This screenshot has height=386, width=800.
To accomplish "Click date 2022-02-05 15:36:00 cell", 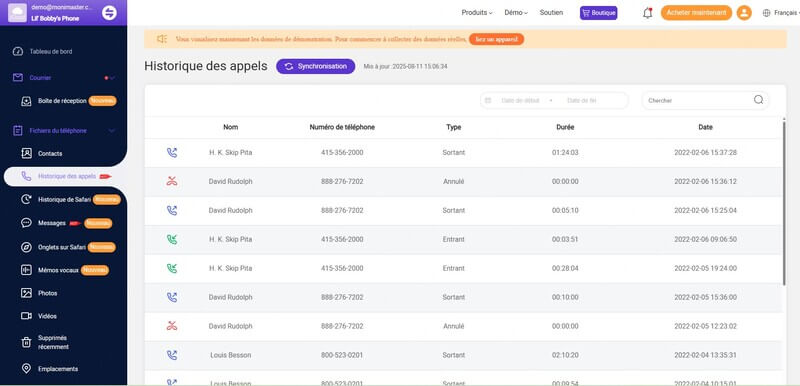I will tap(705, 297).
